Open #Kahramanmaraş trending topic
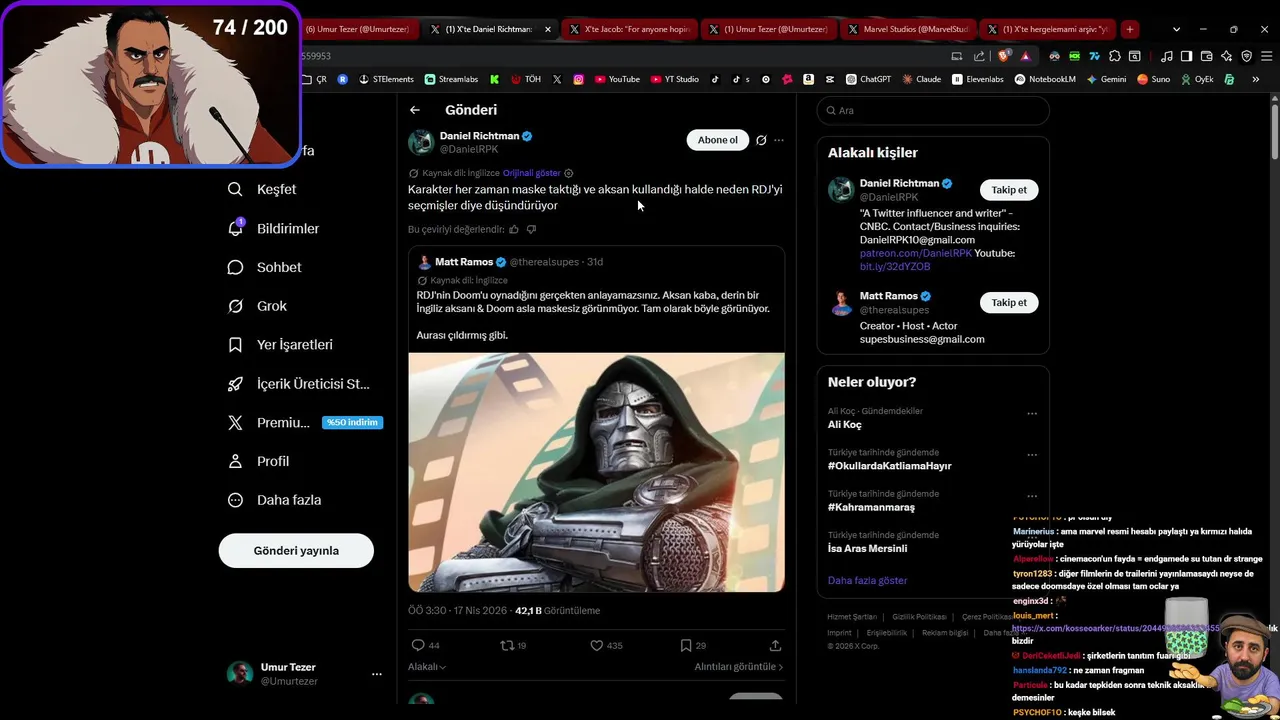1280x720 pixels. [871, 507]
